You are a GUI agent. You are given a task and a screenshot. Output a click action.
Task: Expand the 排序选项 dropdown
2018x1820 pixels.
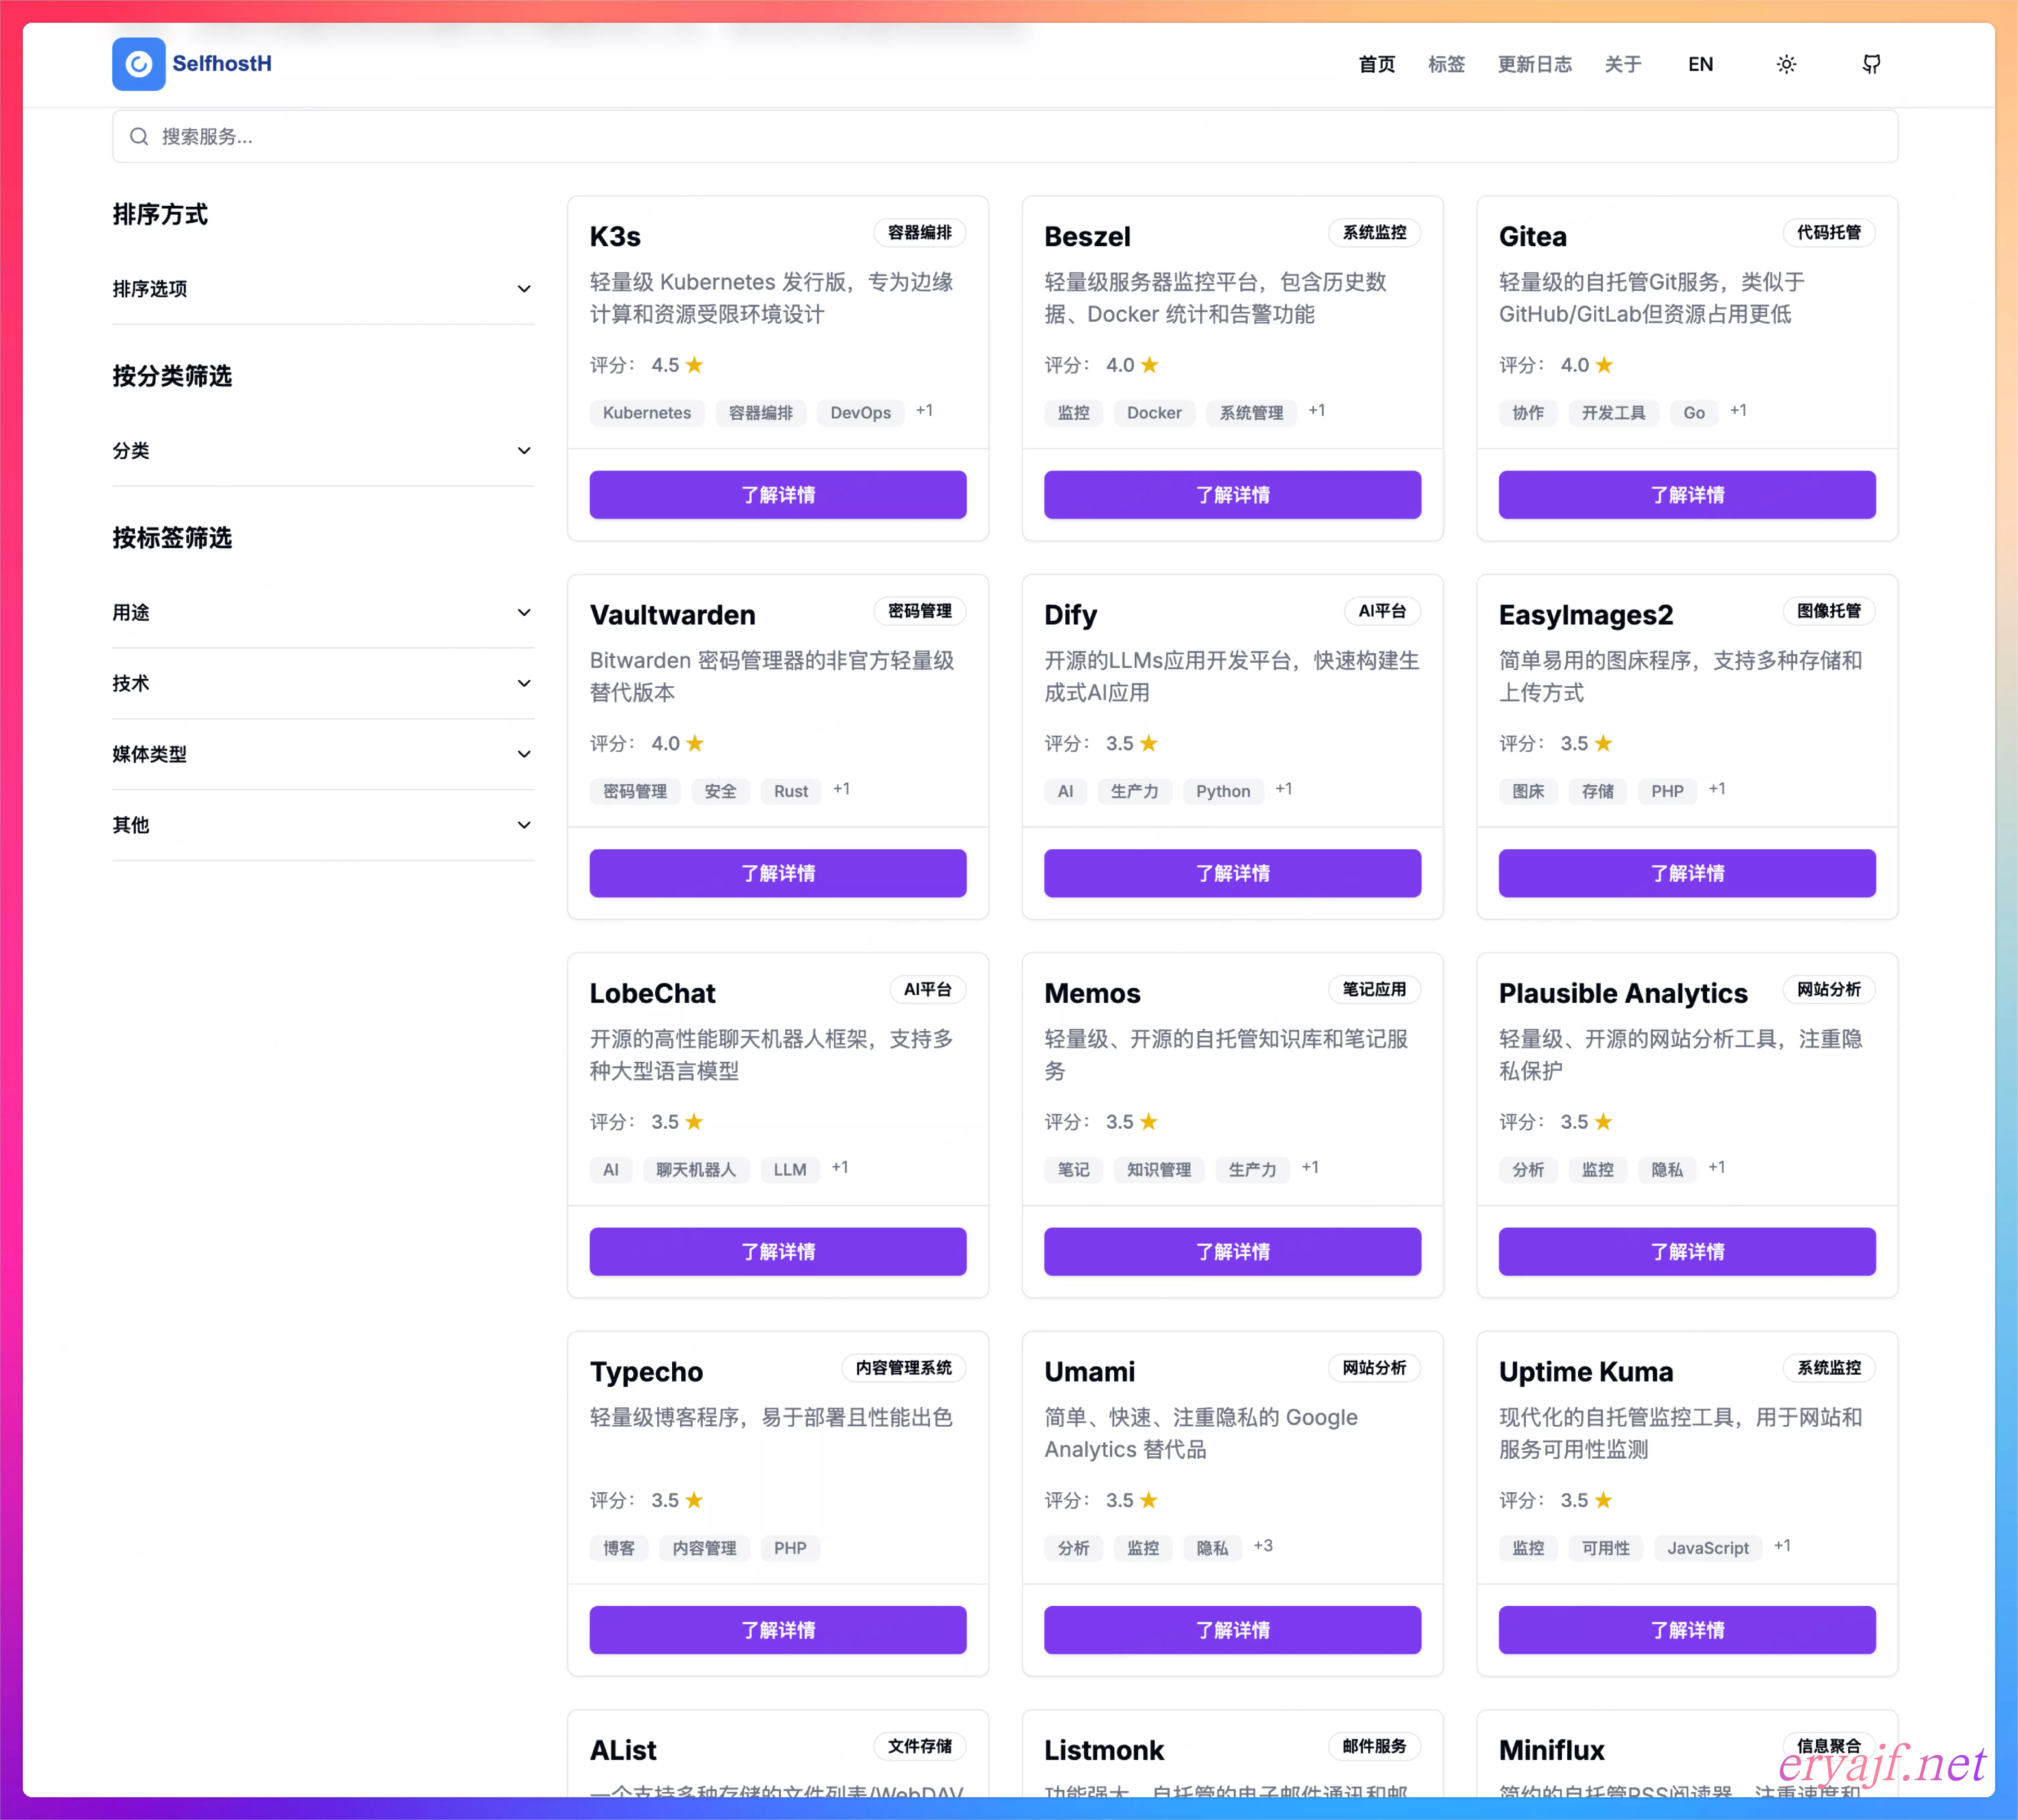[323, 289]
